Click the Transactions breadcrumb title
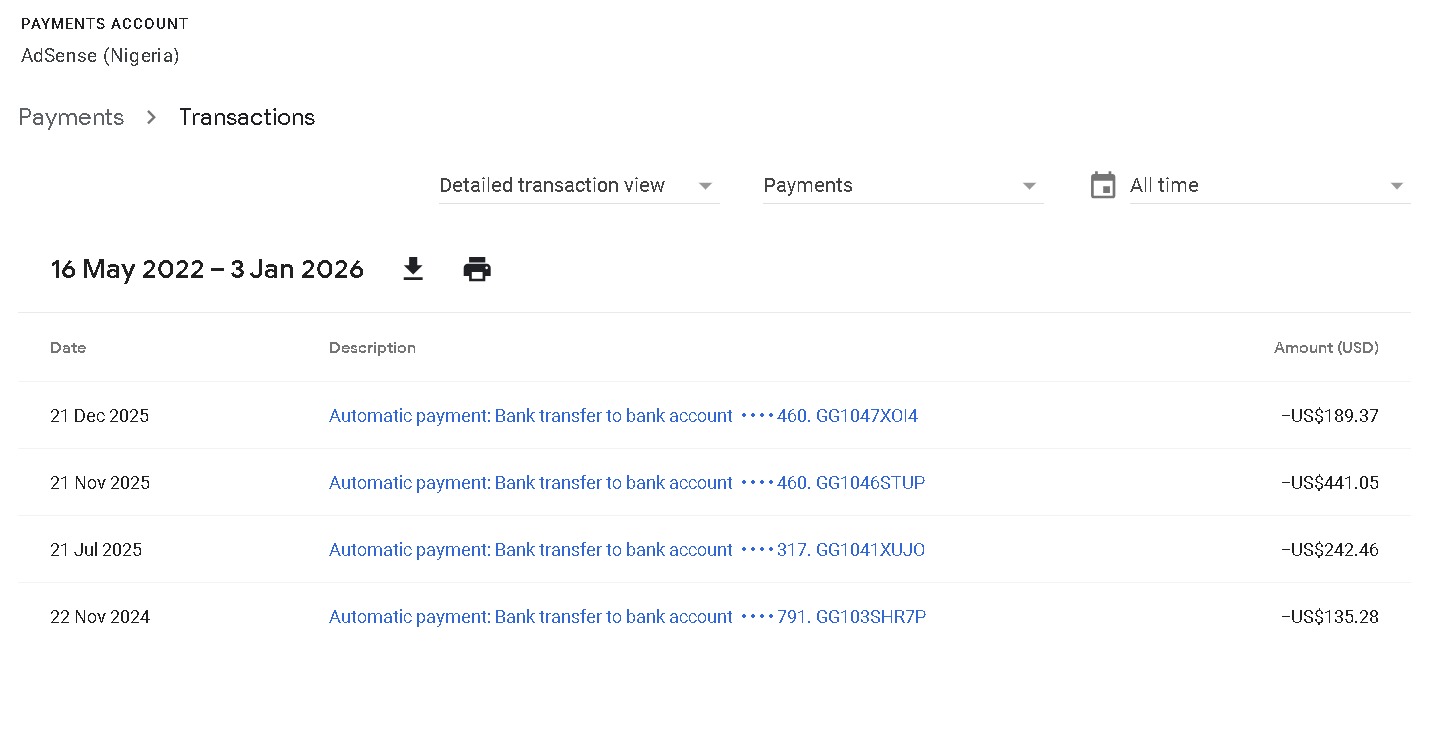The image size is (1438, 732). [247, 117]
